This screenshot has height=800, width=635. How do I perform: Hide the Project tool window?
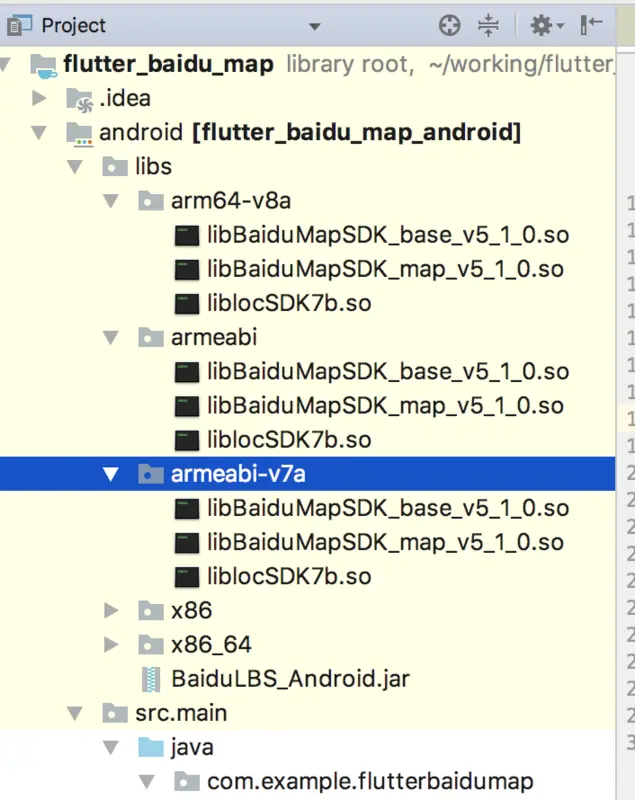[591, 25]
